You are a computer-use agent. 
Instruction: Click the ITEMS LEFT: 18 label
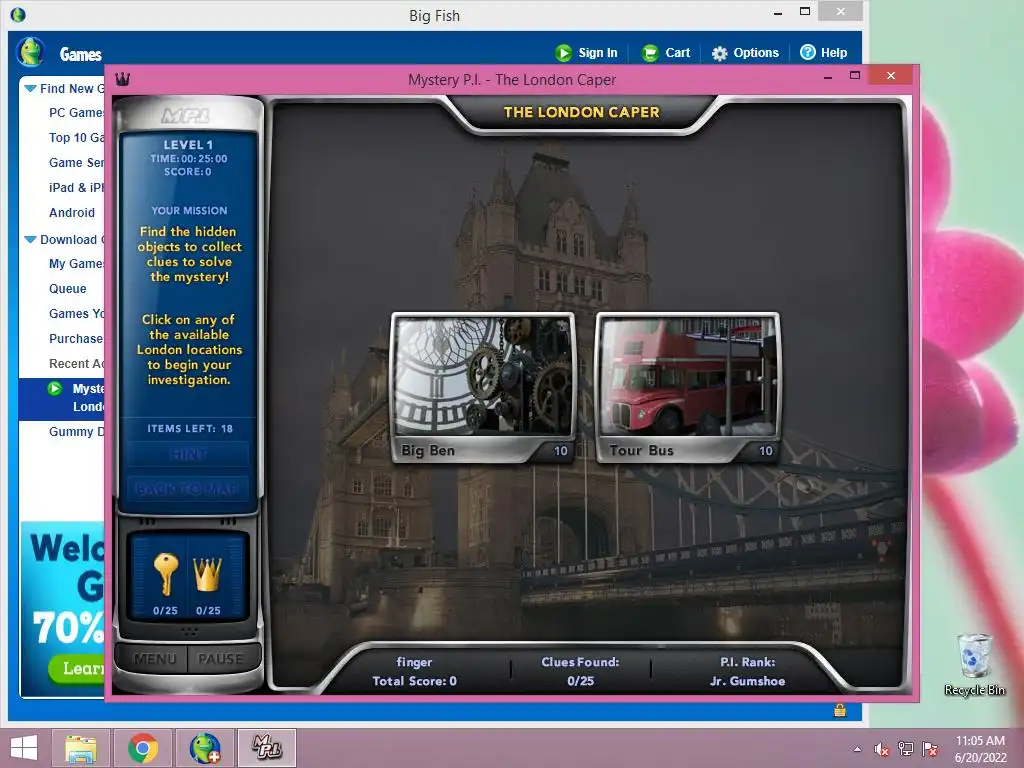[189, 428]
